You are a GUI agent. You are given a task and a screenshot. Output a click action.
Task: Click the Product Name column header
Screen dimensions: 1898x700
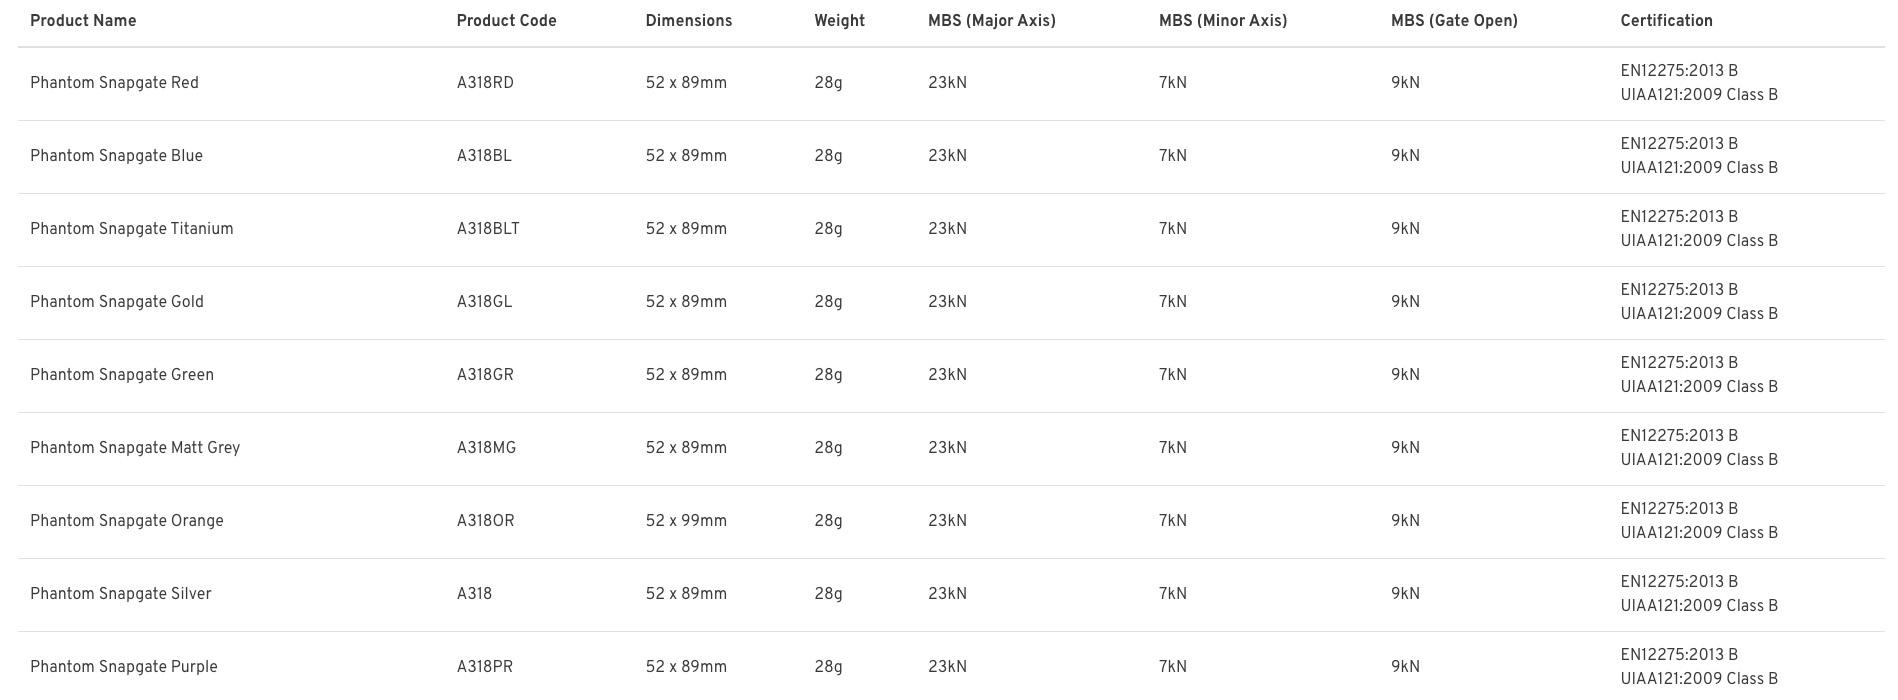coord(83,21)
